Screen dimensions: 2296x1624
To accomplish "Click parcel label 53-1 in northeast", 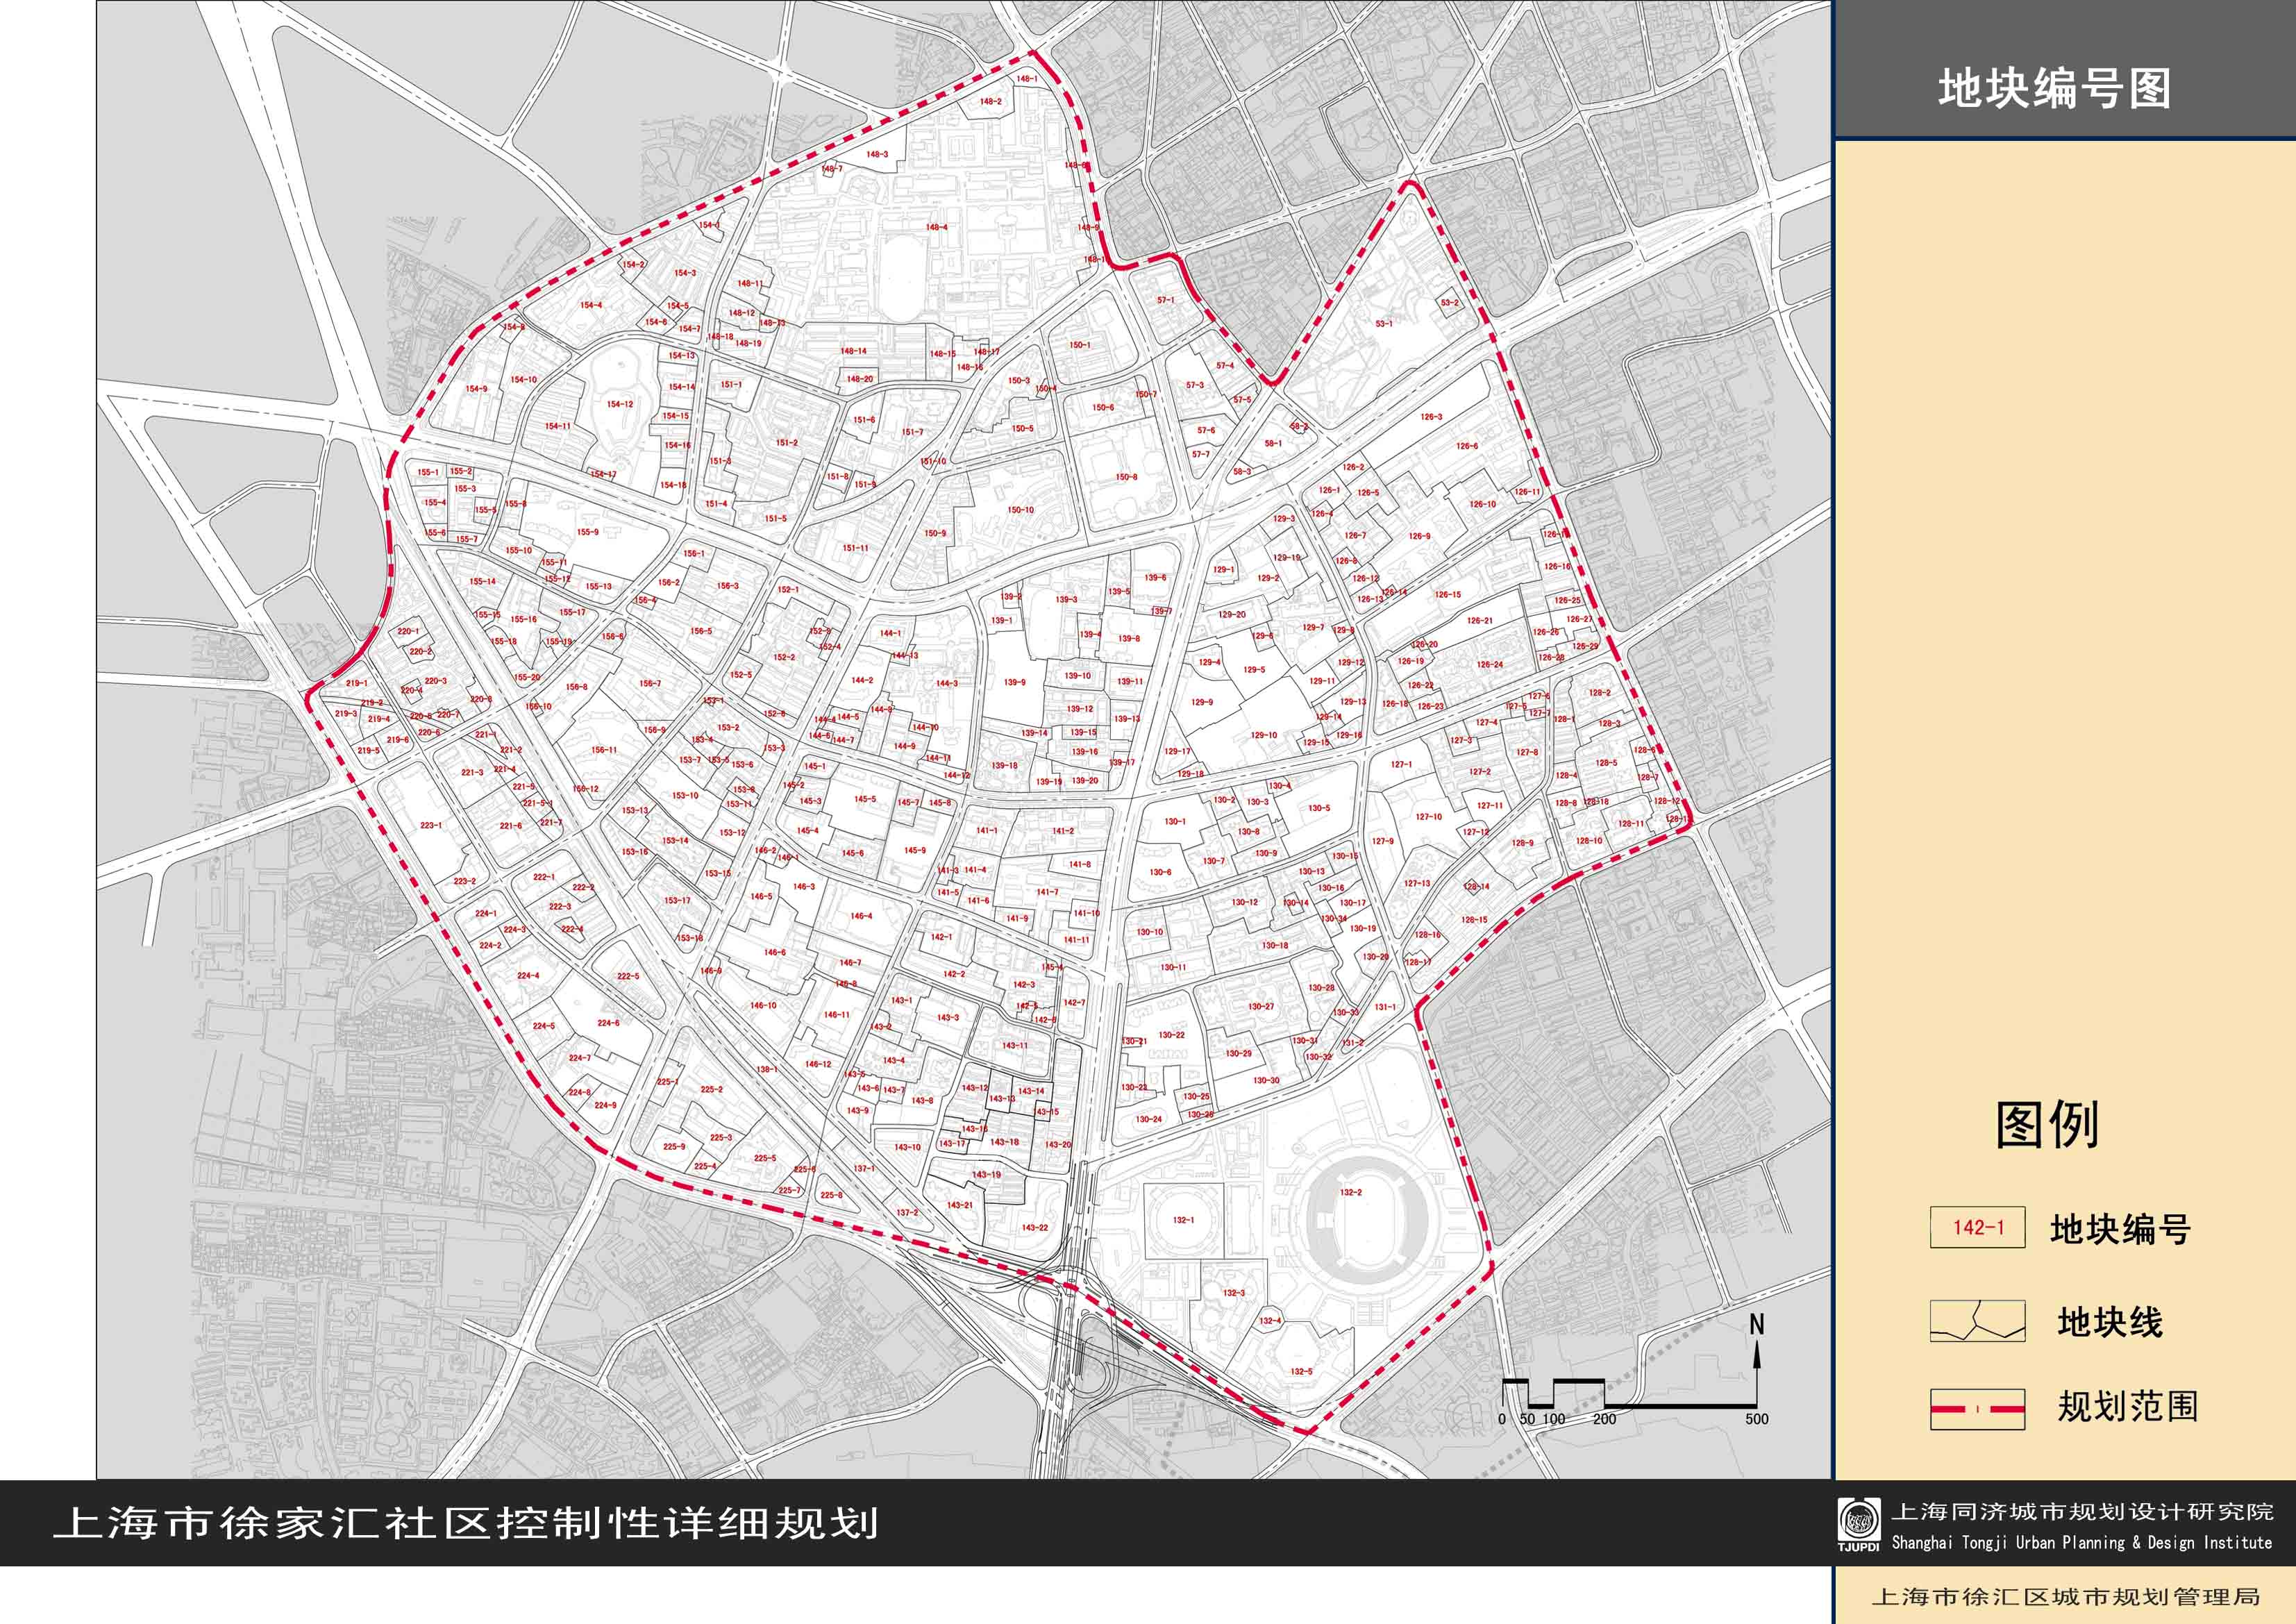I will pos(1383,324).
